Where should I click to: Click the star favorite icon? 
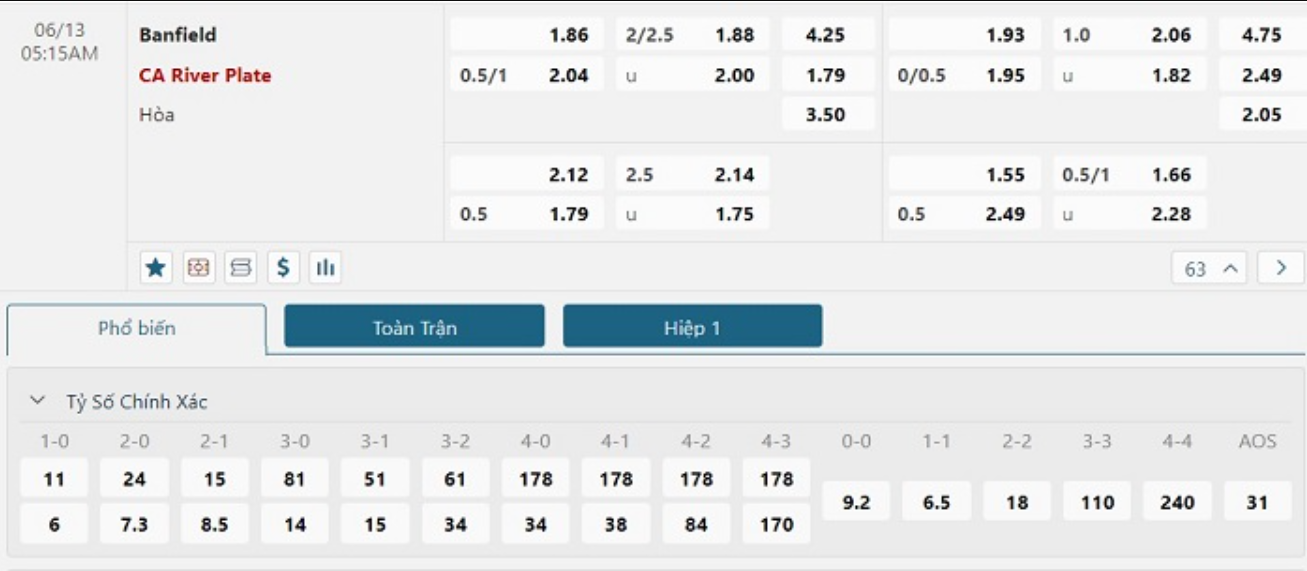tap(155, 267)
